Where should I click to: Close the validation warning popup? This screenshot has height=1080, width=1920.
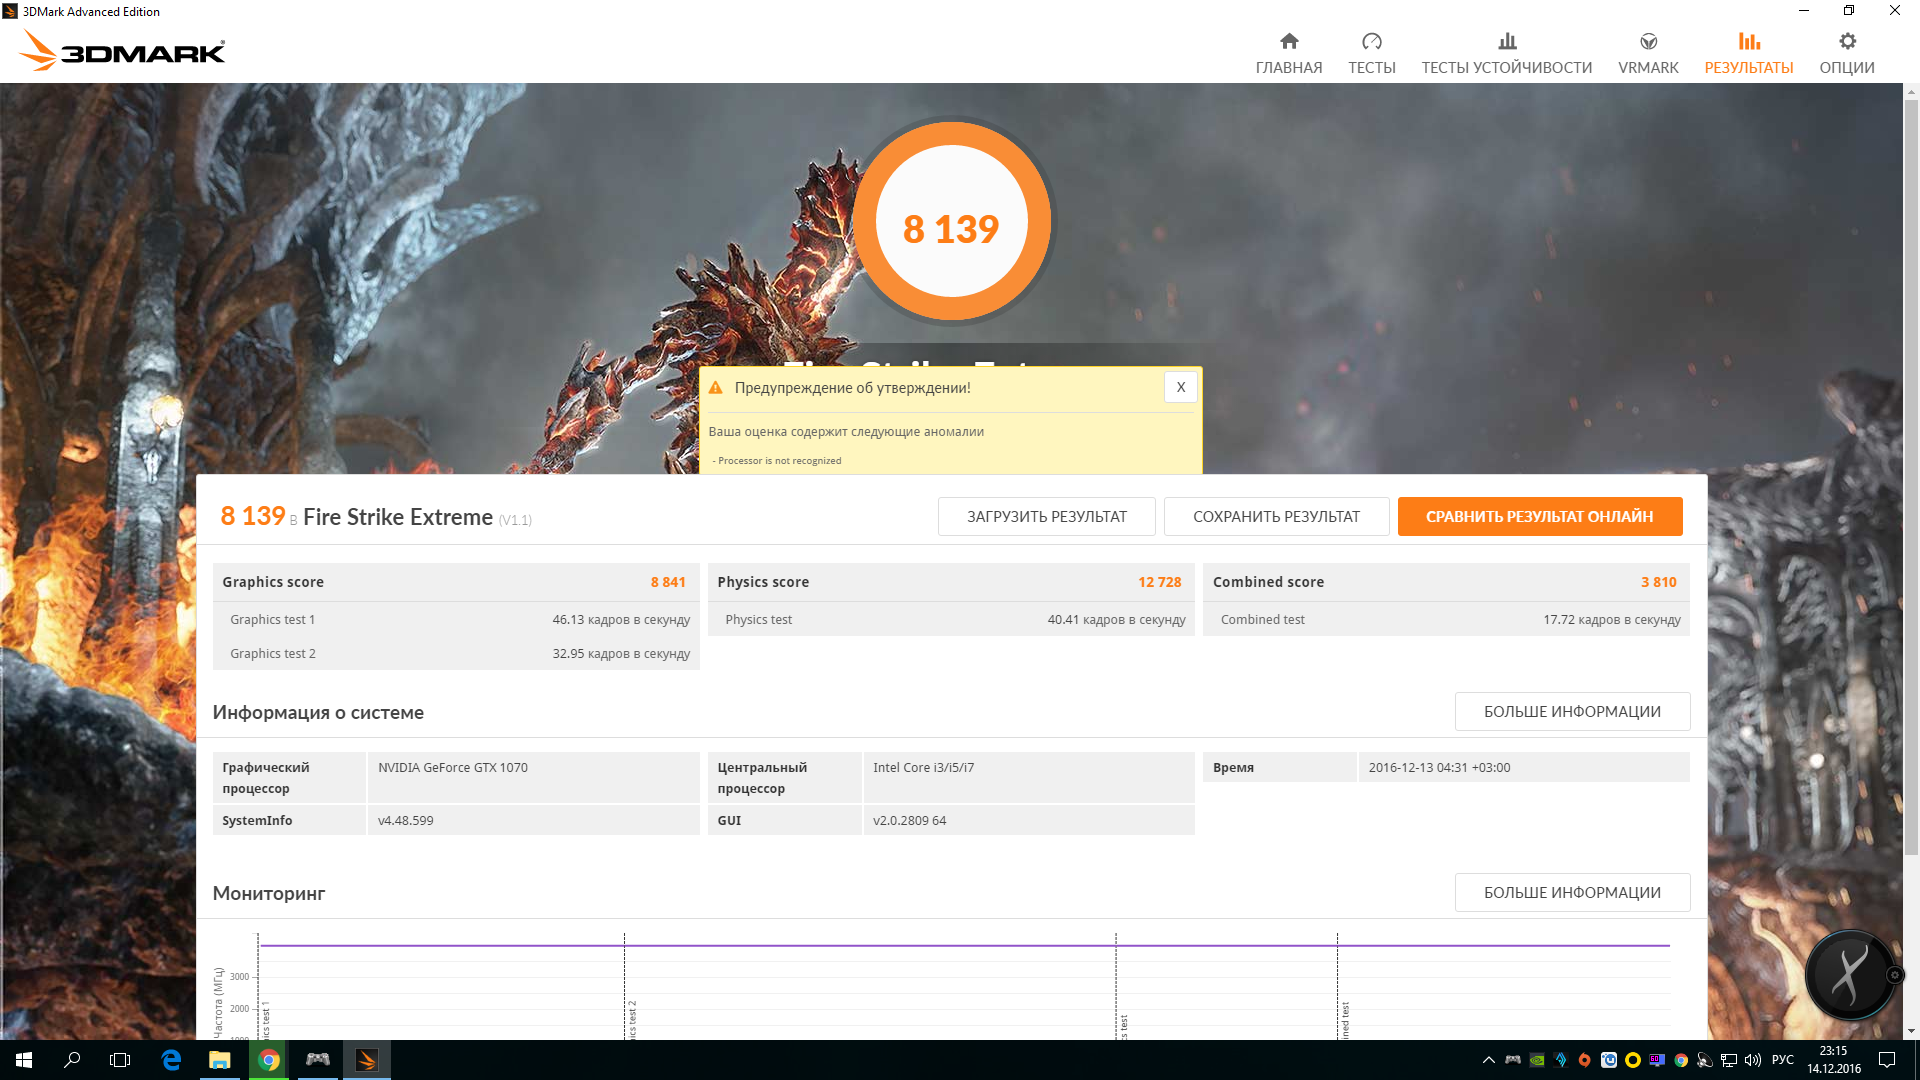(x=1180, y=387)
